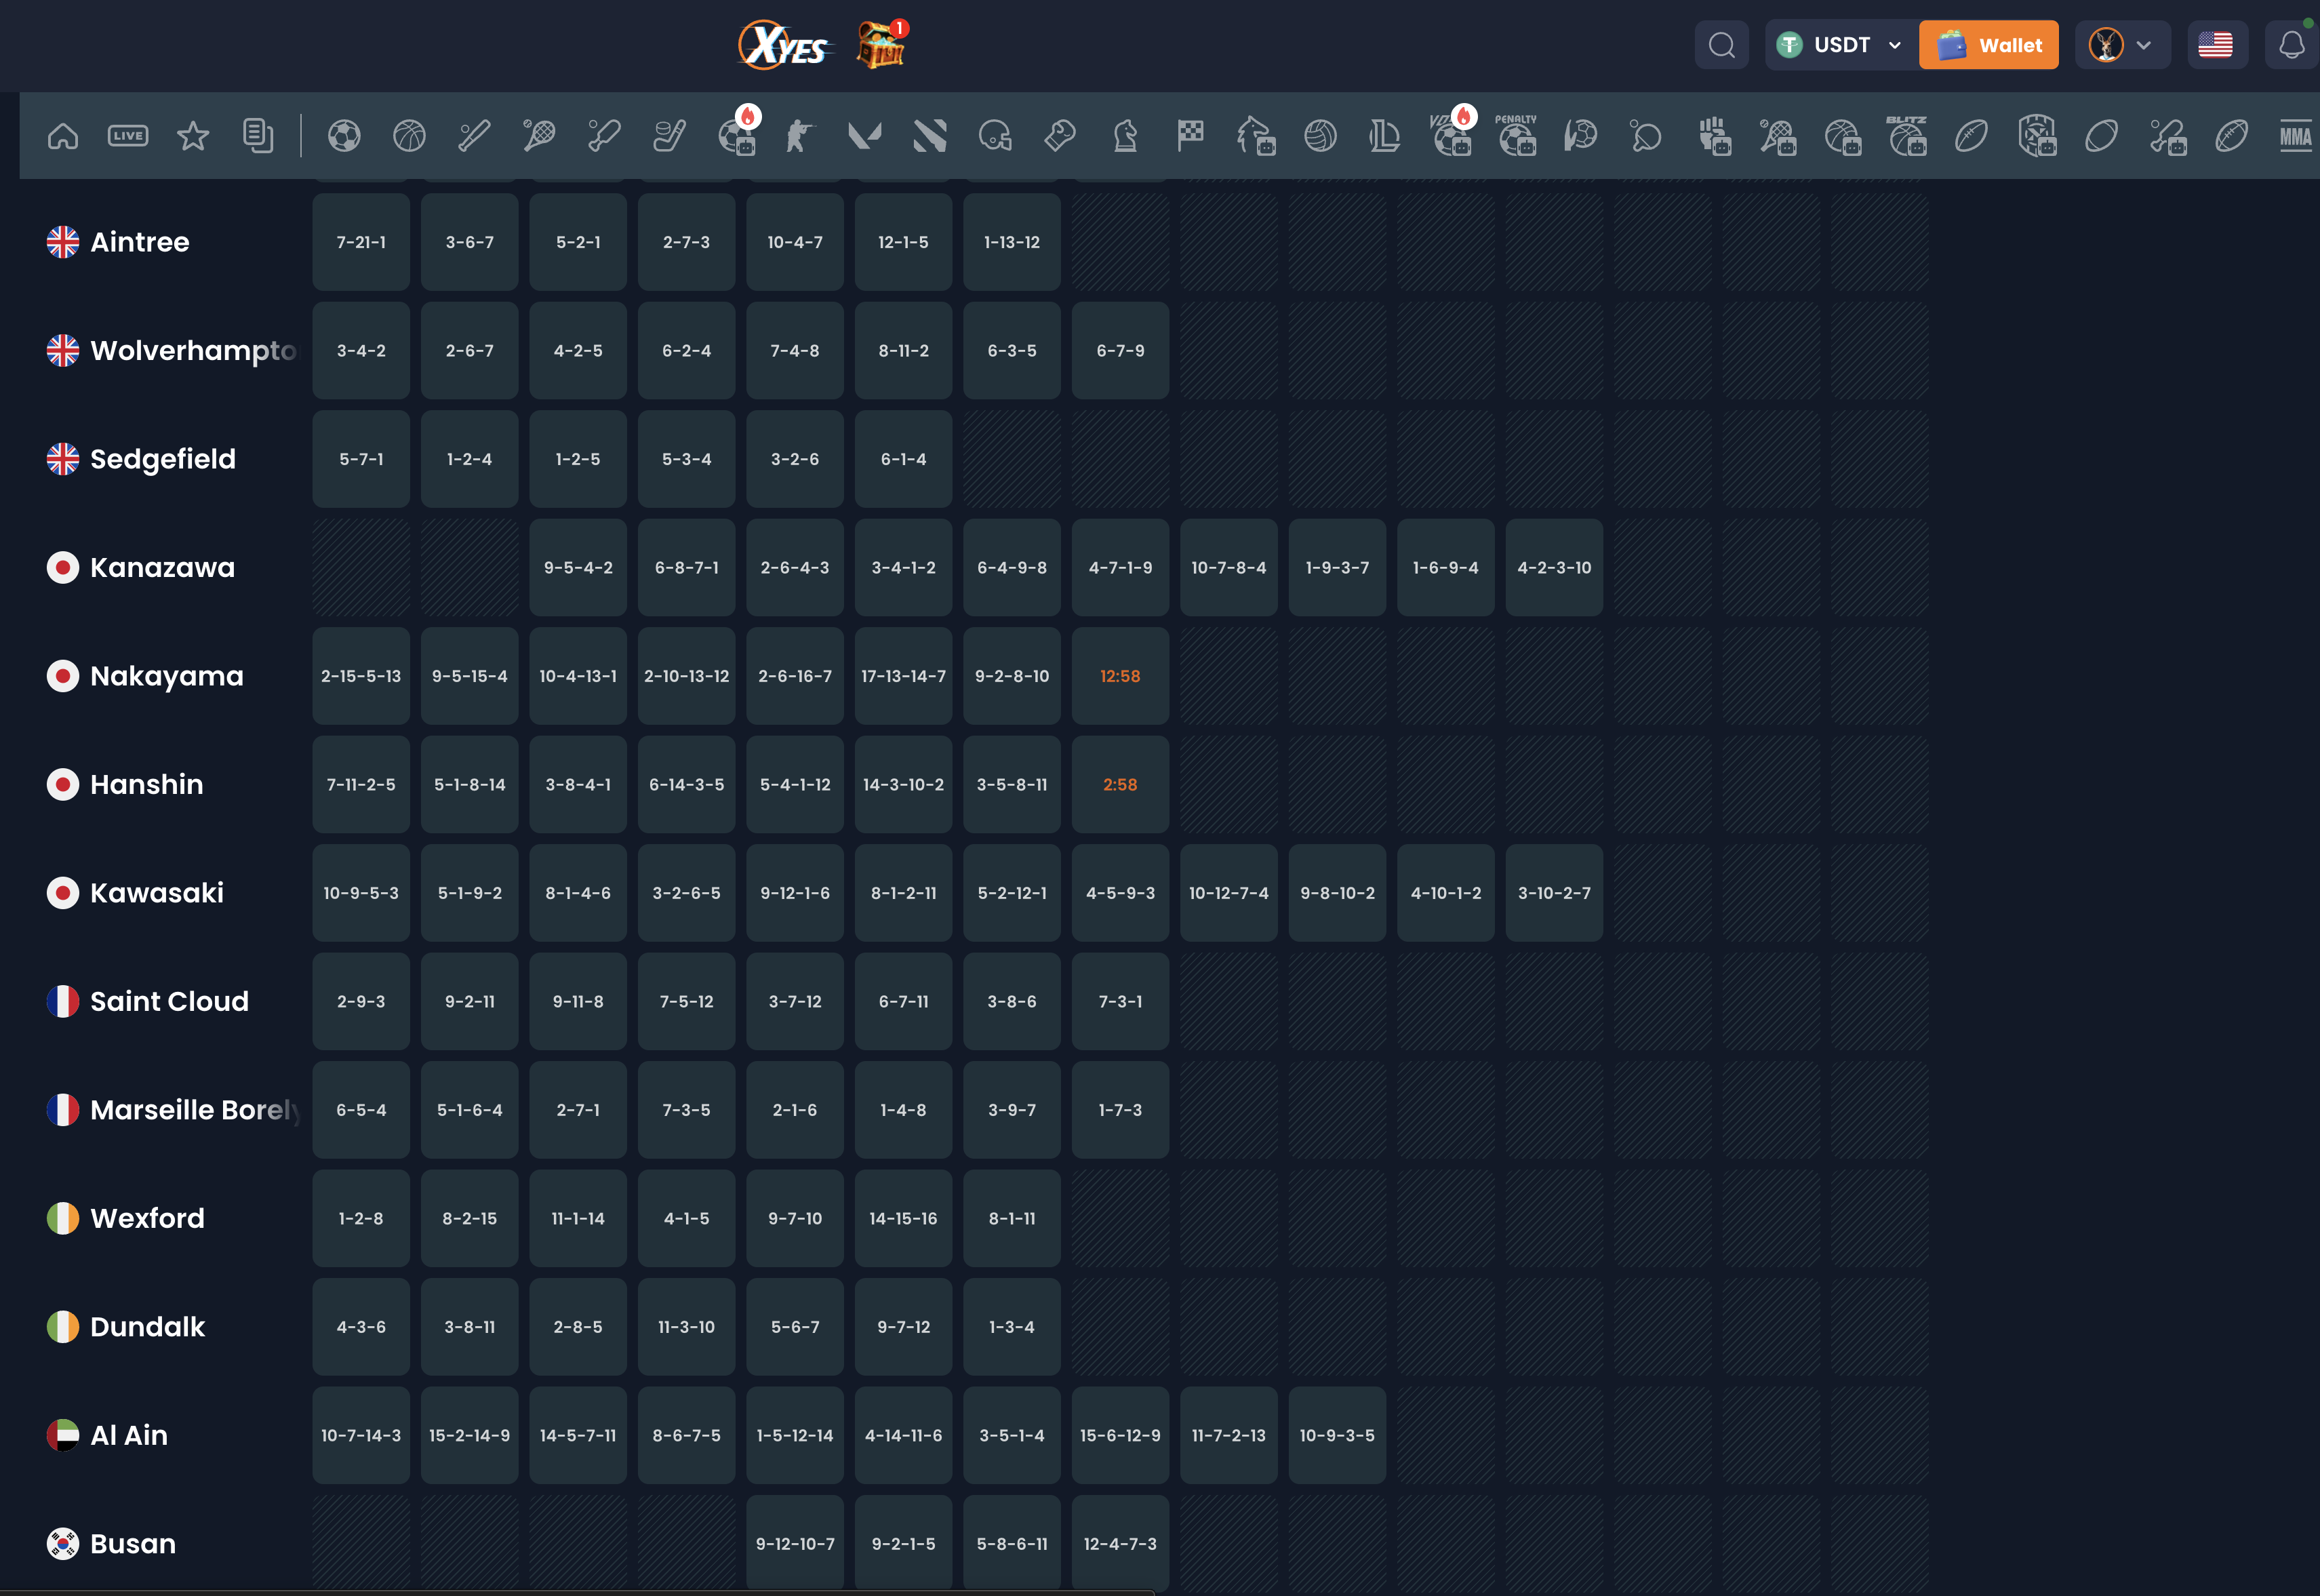Viewport: 2320px width, 1596px height.
Task: Click the orange Wallet button
Action: point(1988,45)
